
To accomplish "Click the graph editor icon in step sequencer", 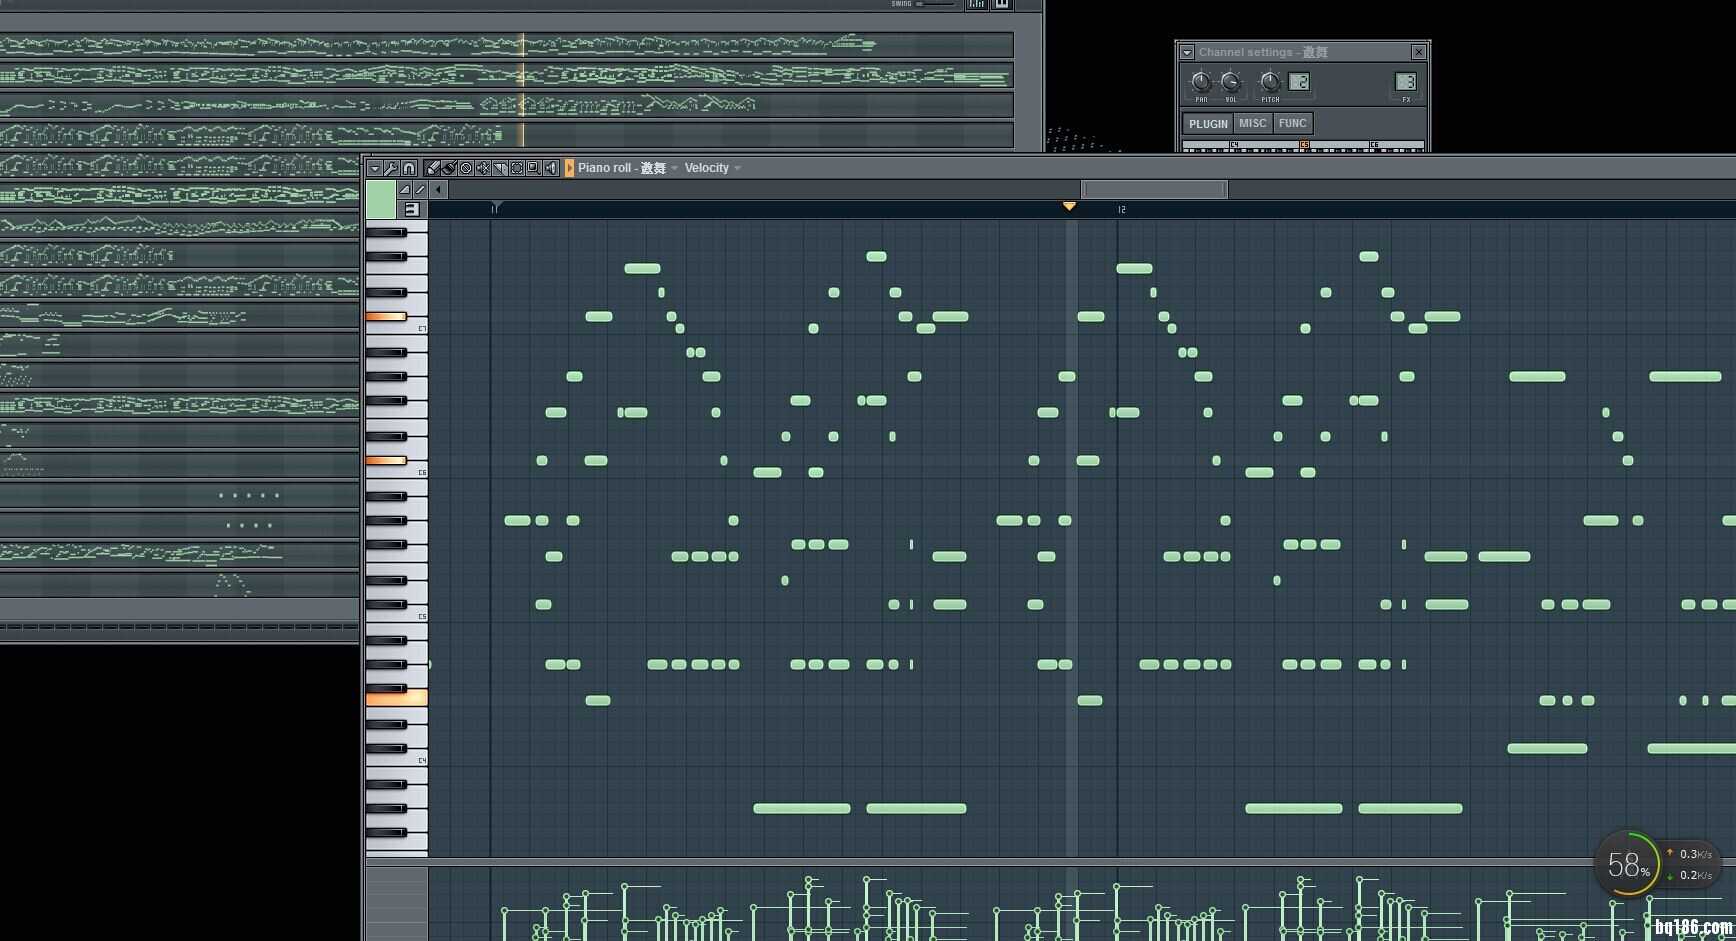I will pos(977,4).
